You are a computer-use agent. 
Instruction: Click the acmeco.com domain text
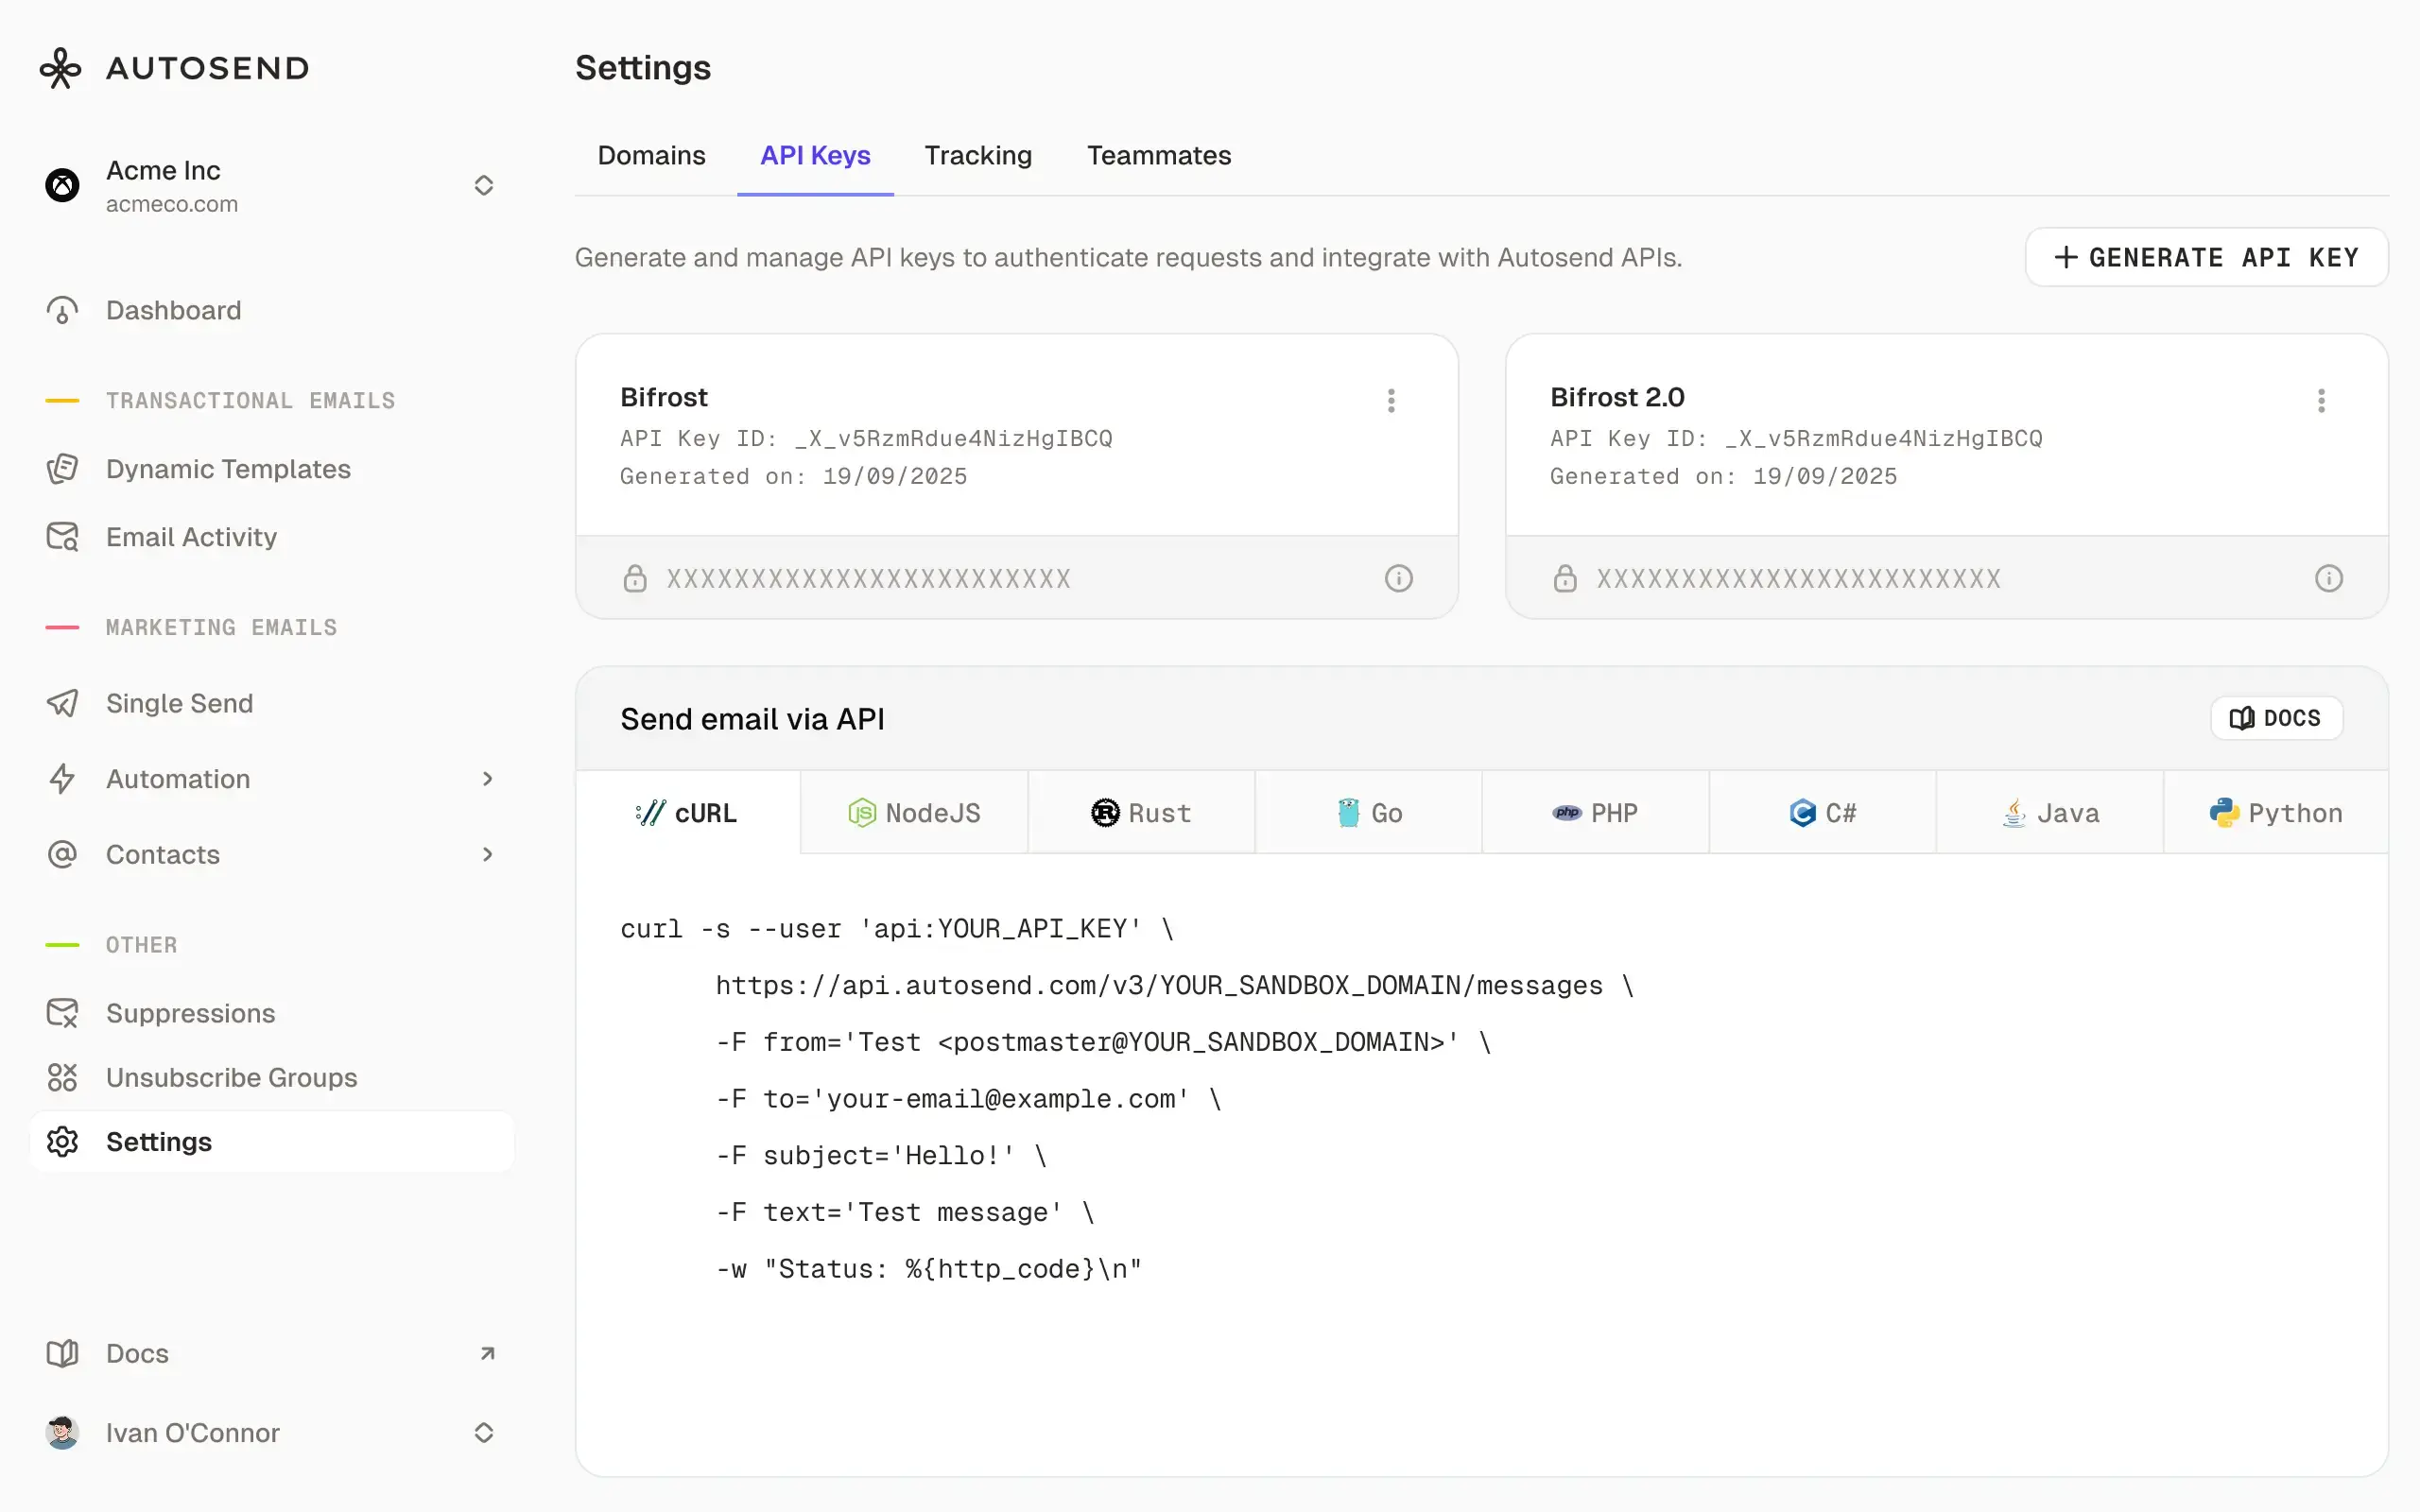point(172,204)
